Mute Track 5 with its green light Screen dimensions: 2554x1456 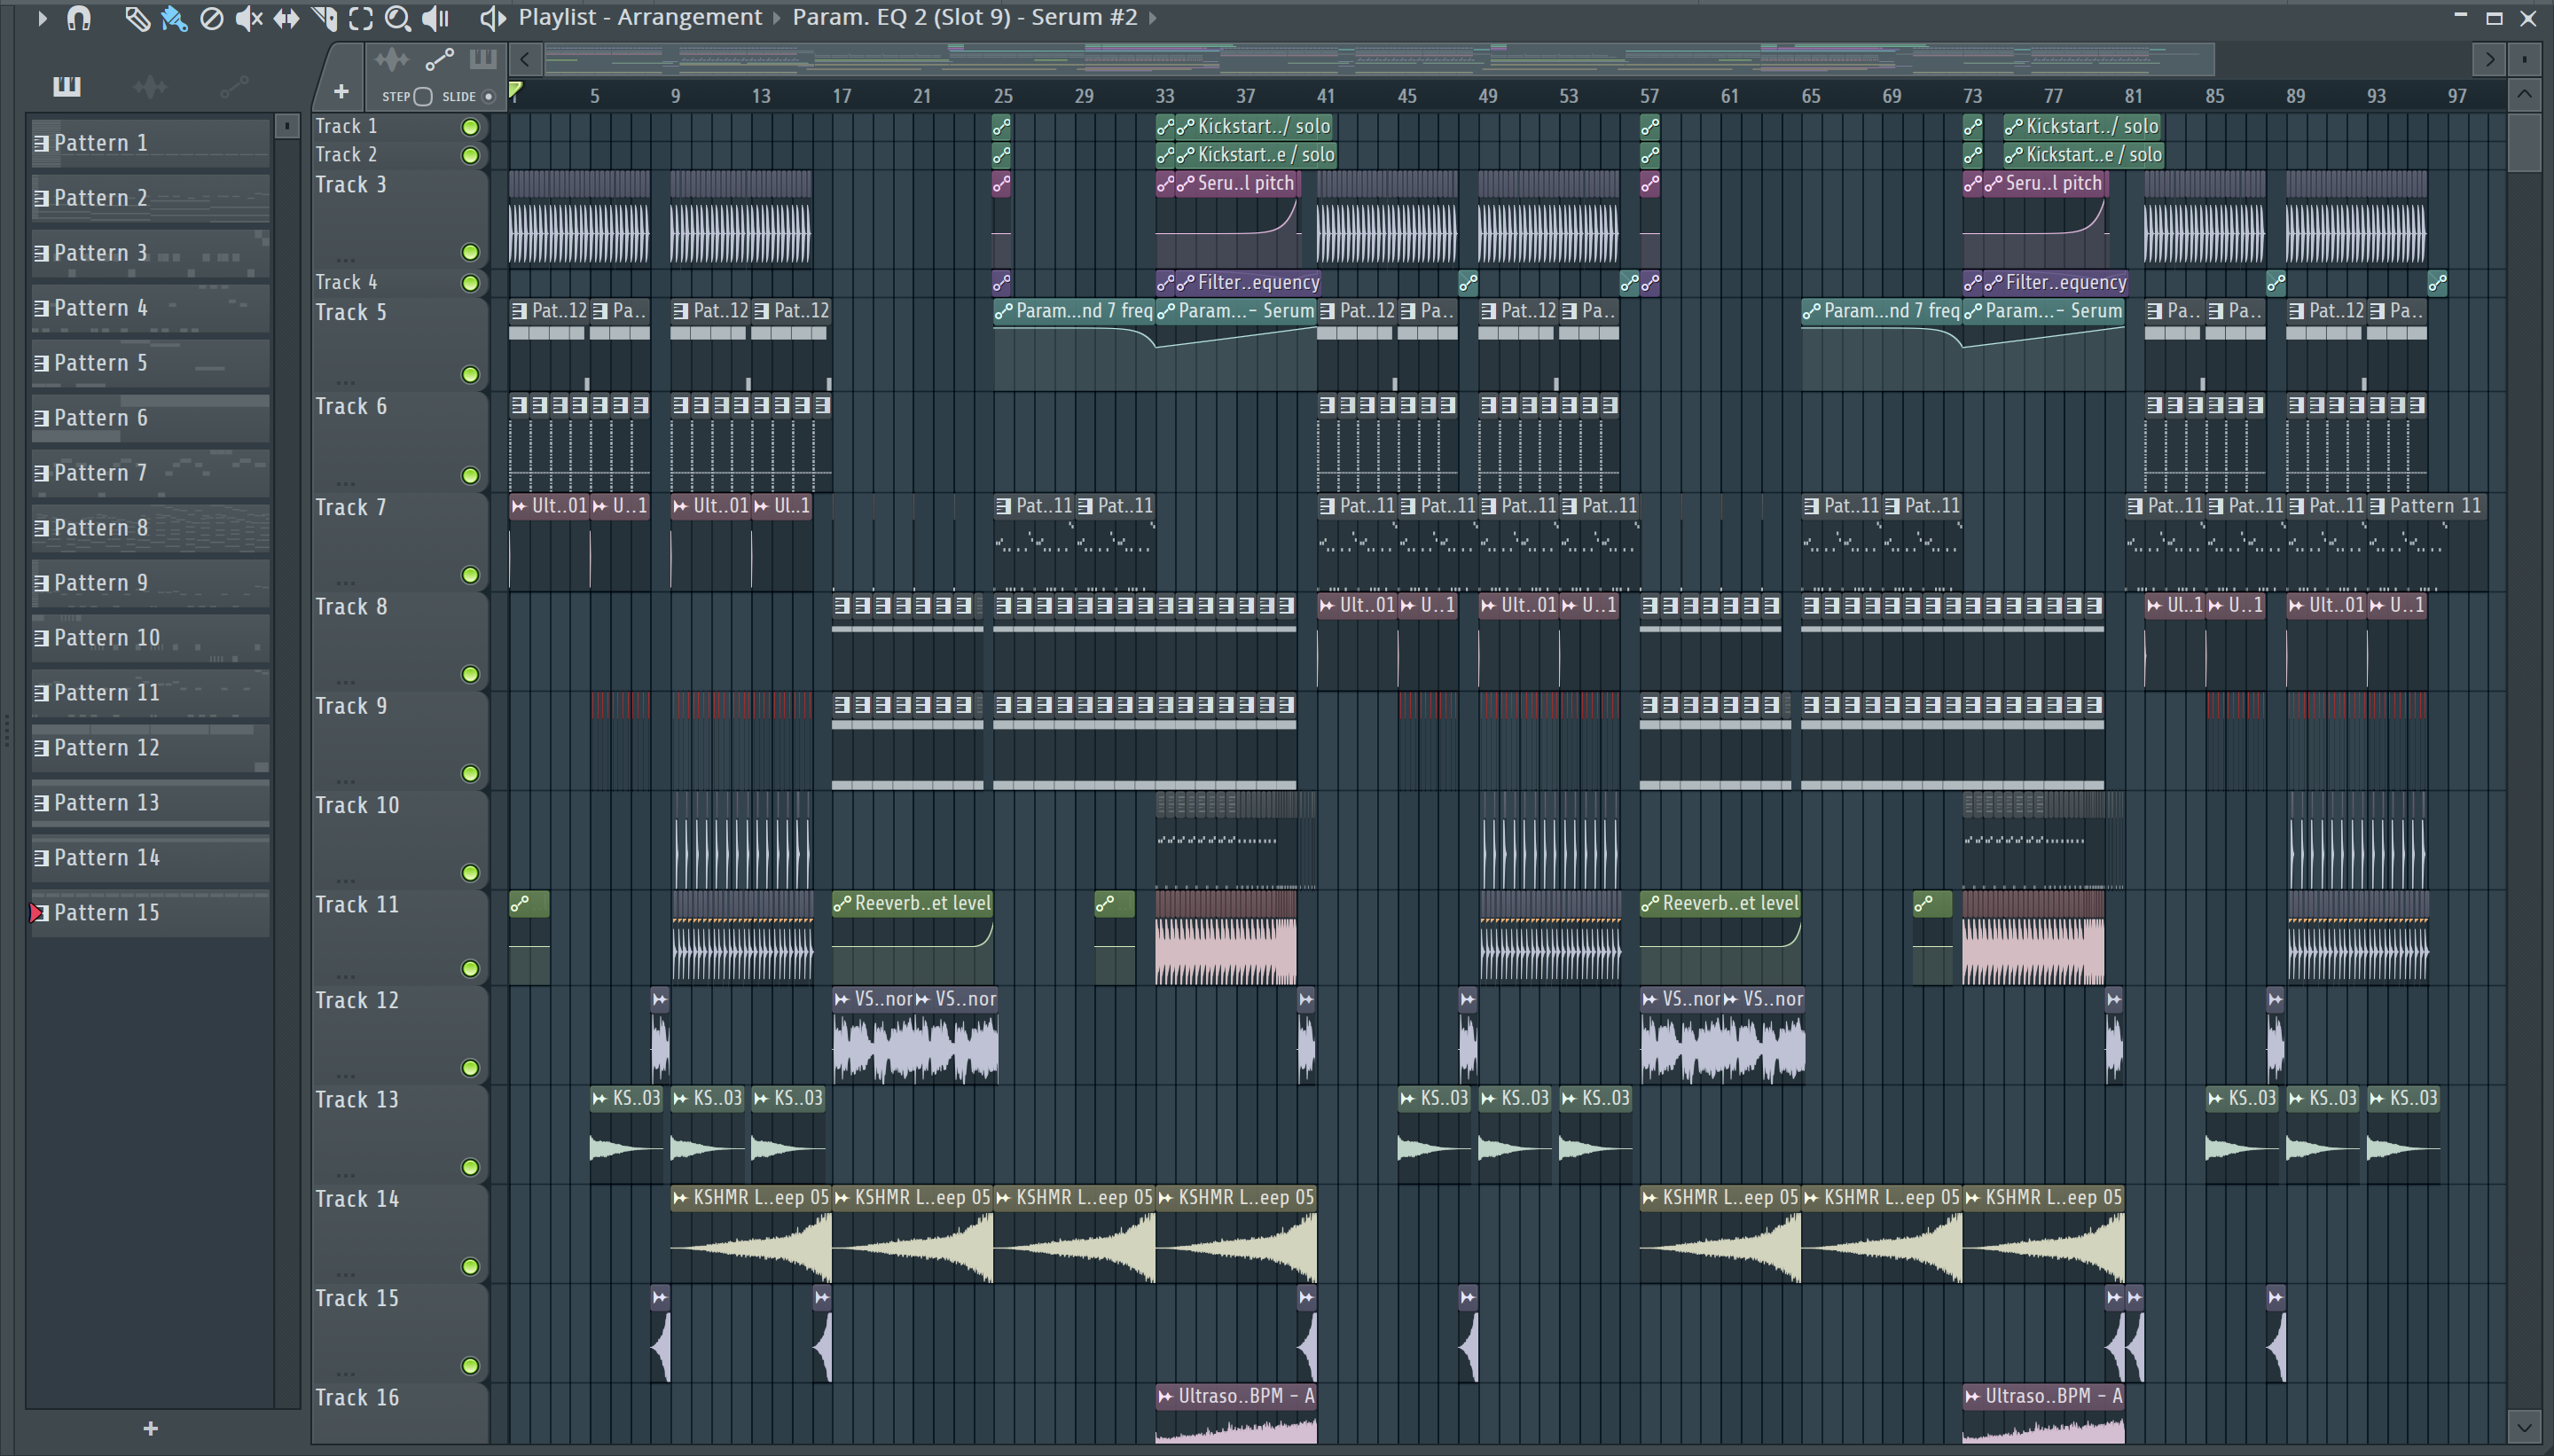click(x=470, y=375)
